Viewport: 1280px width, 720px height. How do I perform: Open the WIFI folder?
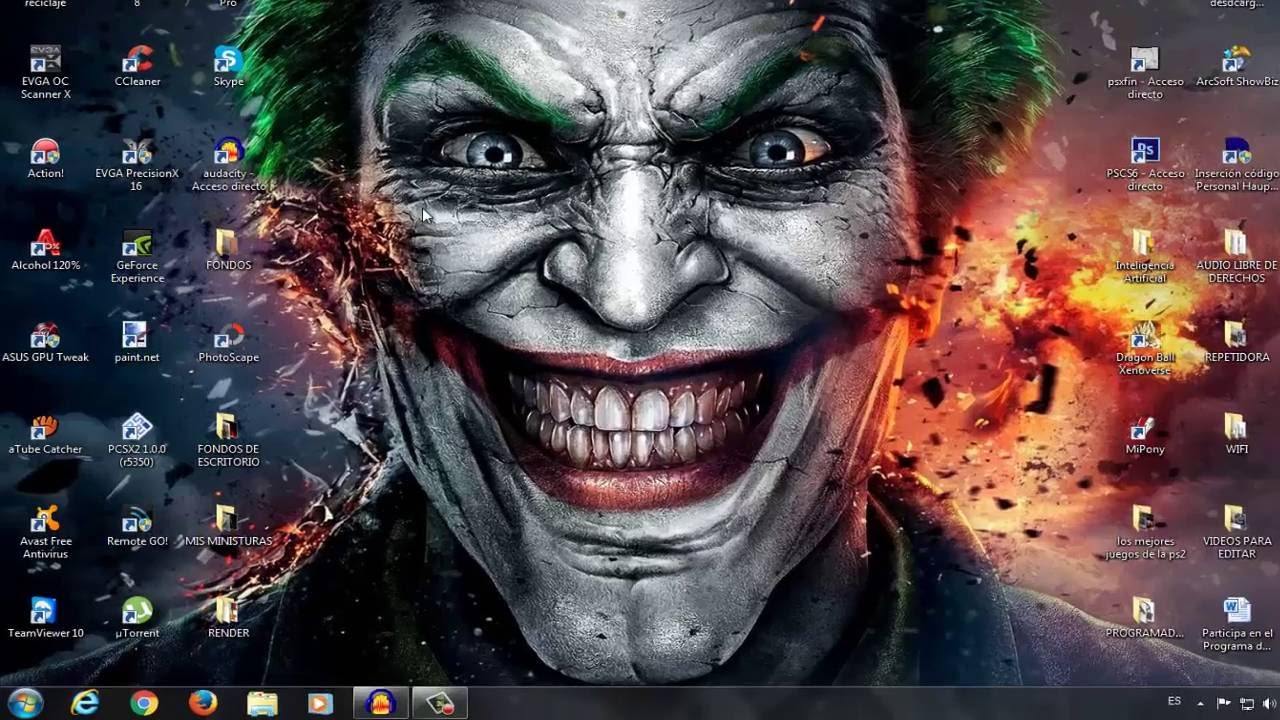click(x=1237, y=434)
